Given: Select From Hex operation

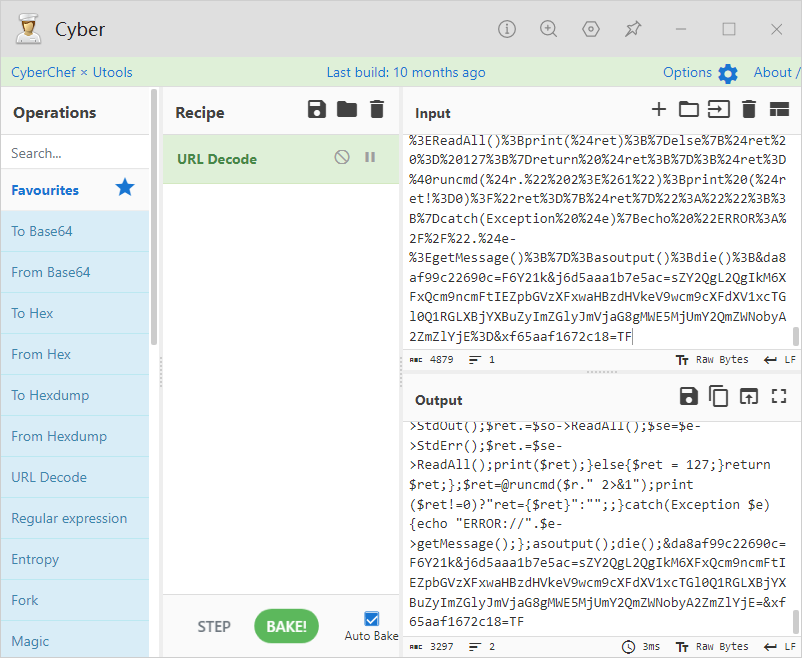Looking at the screenshot, I should tap(75, 354).
